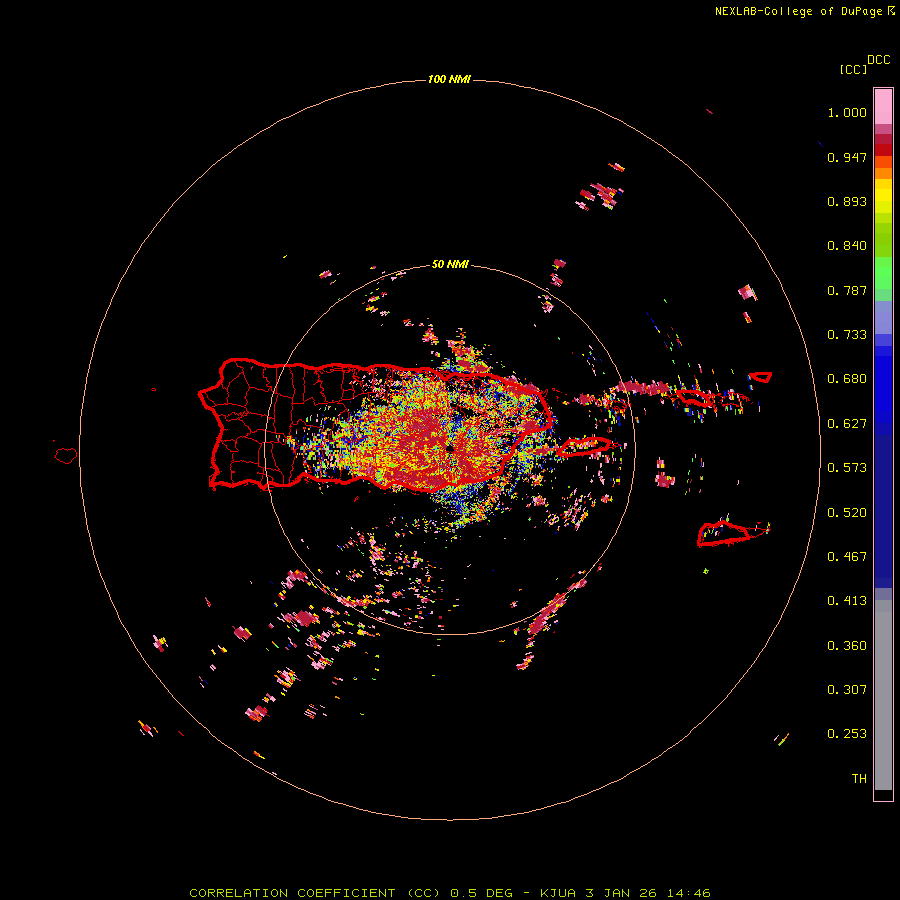
Task: Select the 0.627 scale value
Action: 847,424
